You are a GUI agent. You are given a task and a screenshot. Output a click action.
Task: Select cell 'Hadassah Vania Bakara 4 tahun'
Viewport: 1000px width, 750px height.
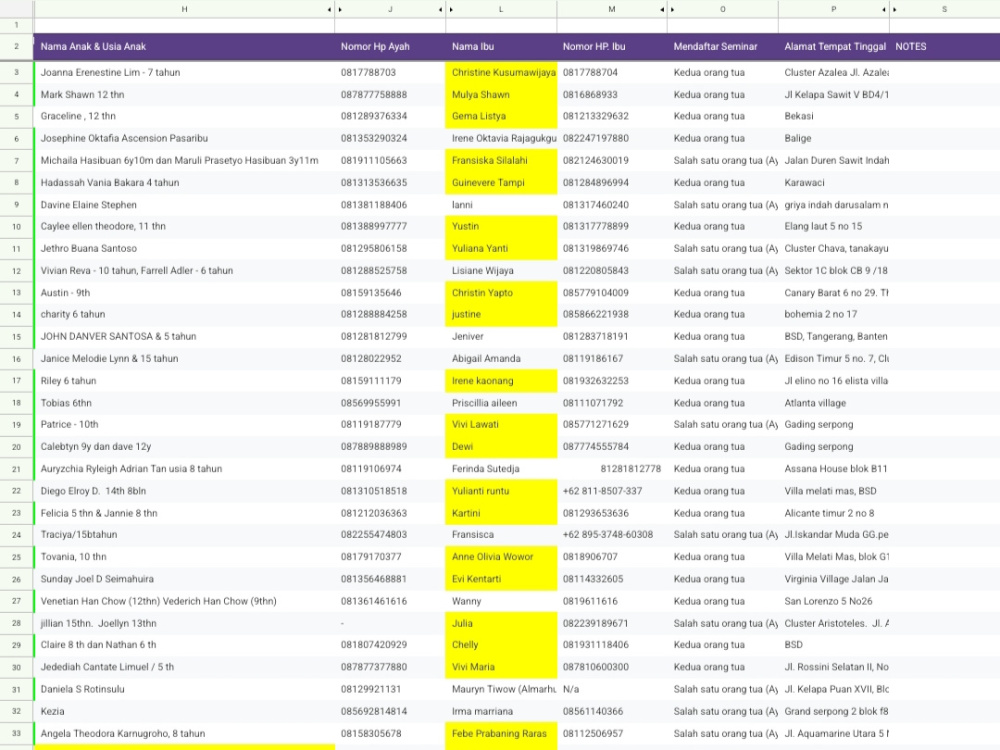[x=184, y=182]
